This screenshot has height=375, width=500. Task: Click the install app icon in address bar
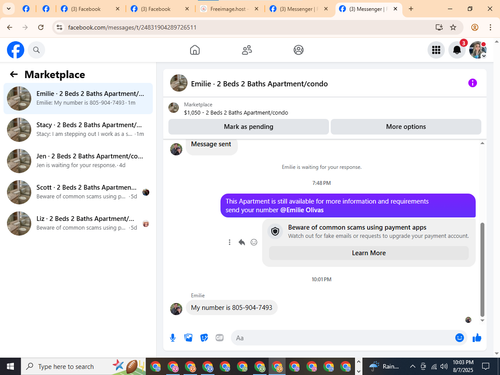[439, 27]
